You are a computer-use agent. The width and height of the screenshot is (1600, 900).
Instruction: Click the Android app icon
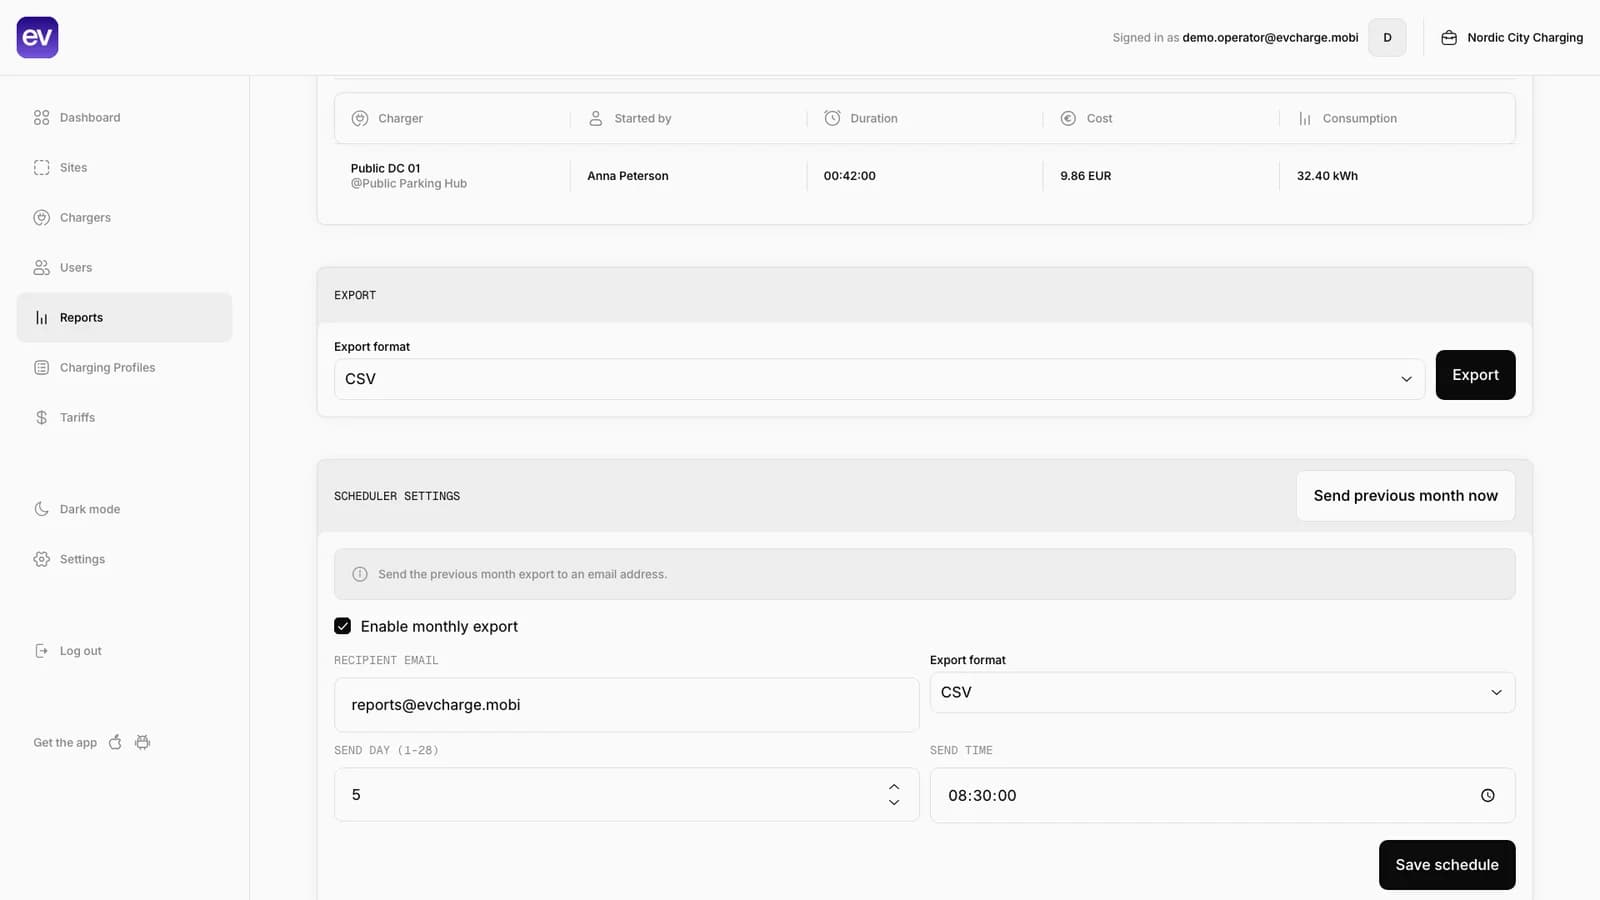pos(143,742)
